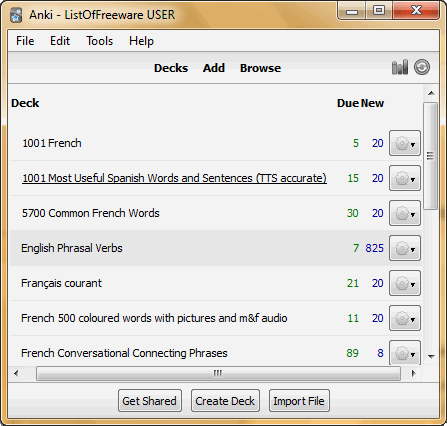
Task: Open the Help menu
Action: coord(141,41)
